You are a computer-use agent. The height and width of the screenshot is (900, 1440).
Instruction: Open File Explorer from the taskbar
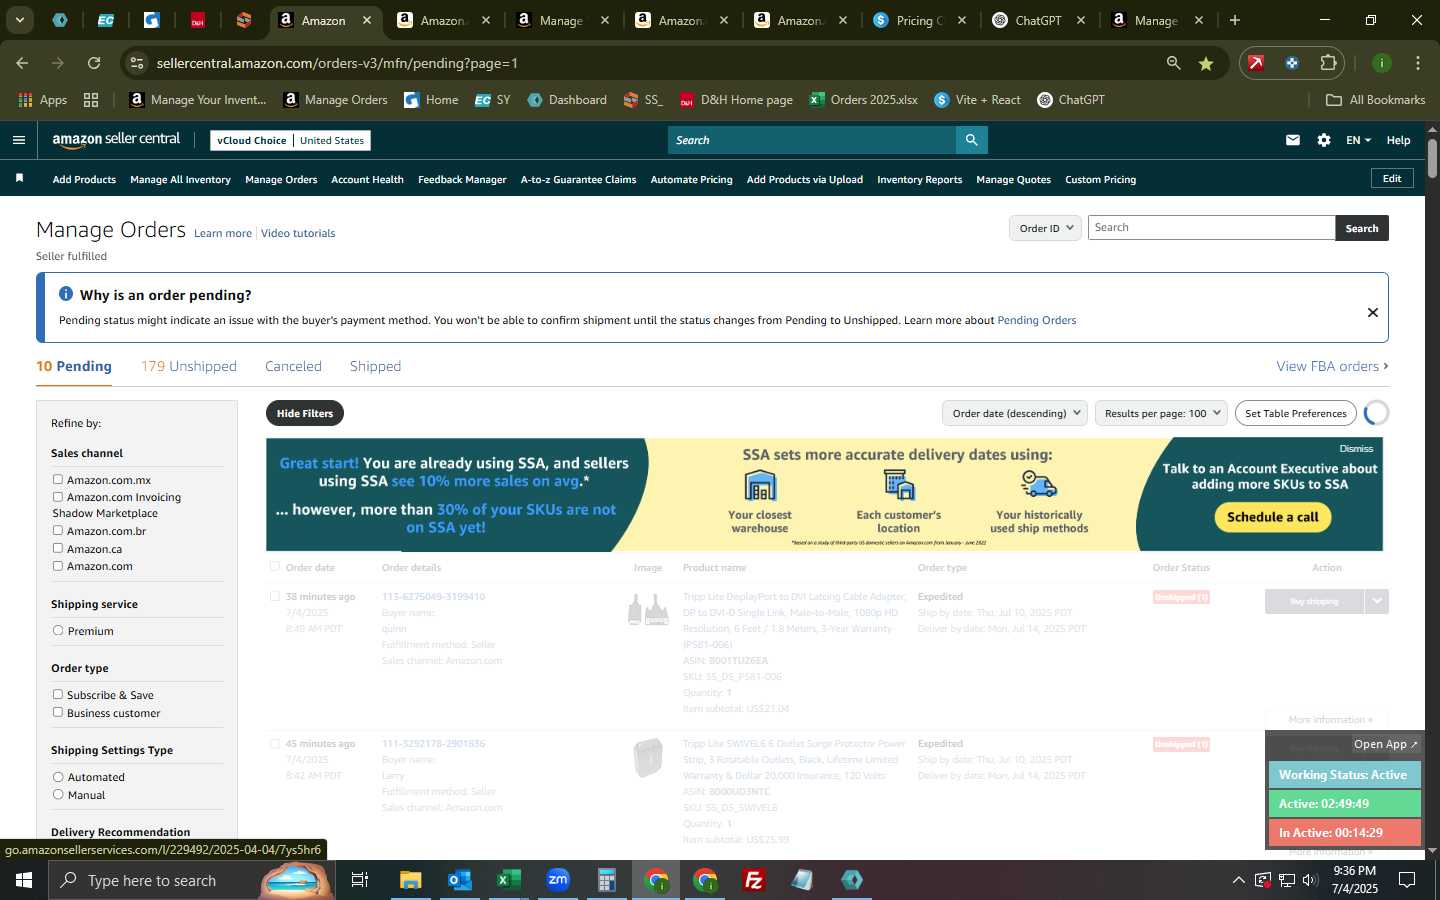click(411, 880)
